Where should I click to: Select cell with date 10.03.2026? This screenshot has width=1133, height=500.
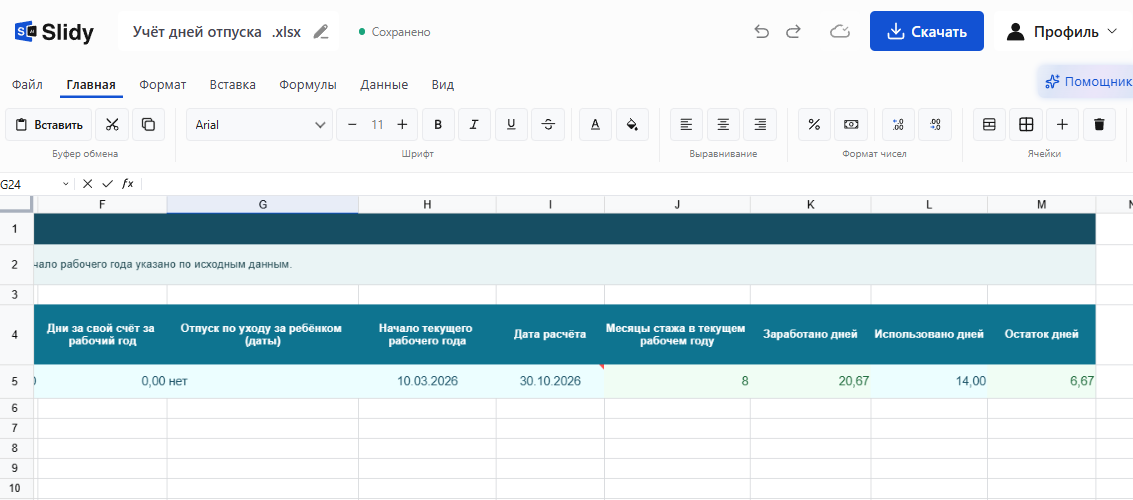click(x=427, y=382)
